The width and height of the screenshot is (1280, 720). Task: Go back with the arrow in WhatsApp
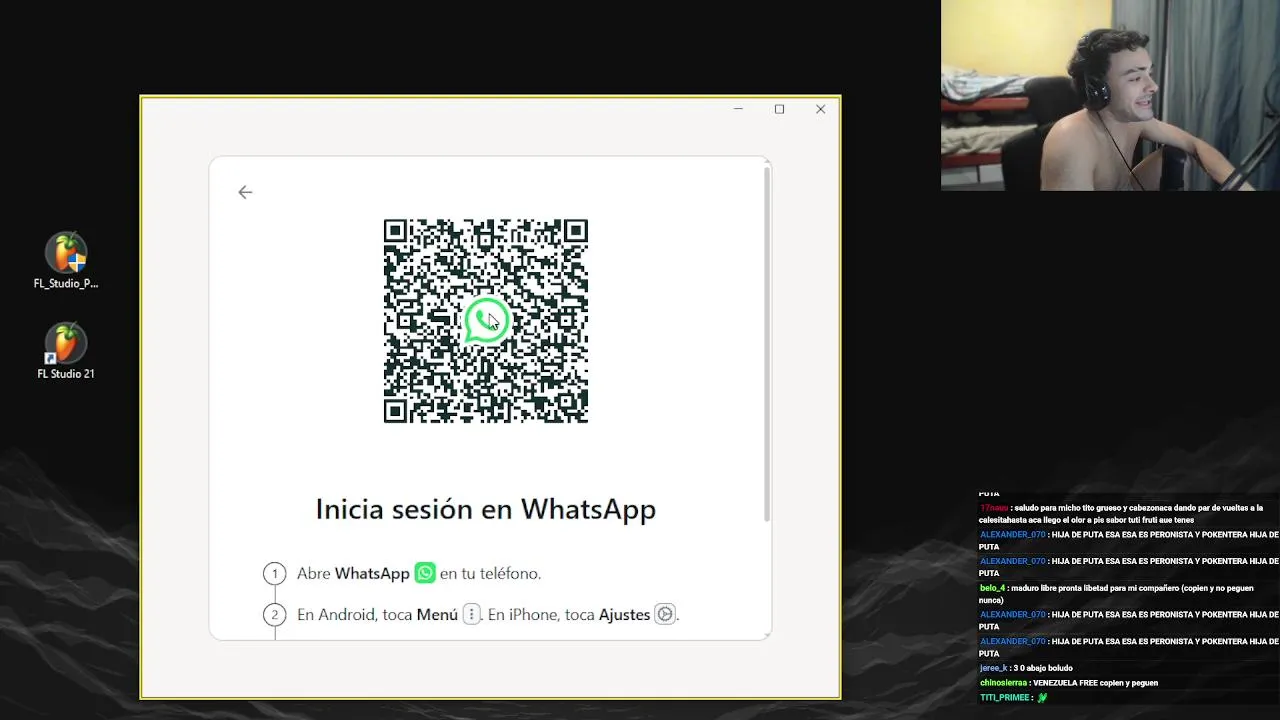[245, 192]
